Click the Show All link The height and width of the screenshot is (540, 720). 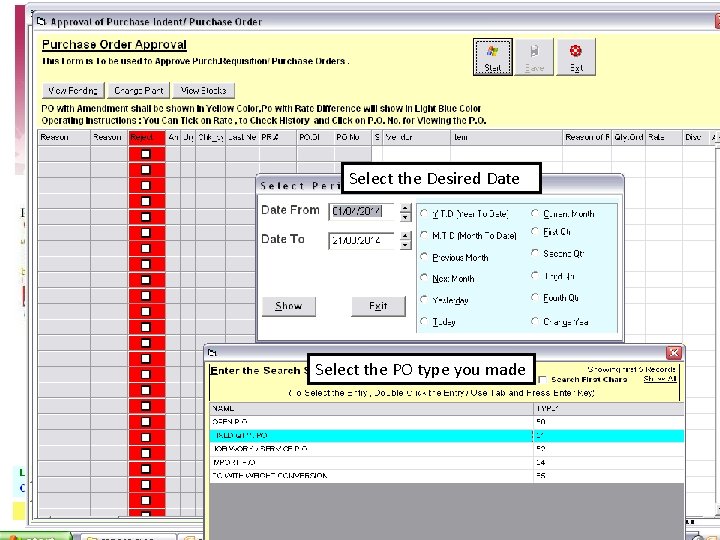[660, 379]
